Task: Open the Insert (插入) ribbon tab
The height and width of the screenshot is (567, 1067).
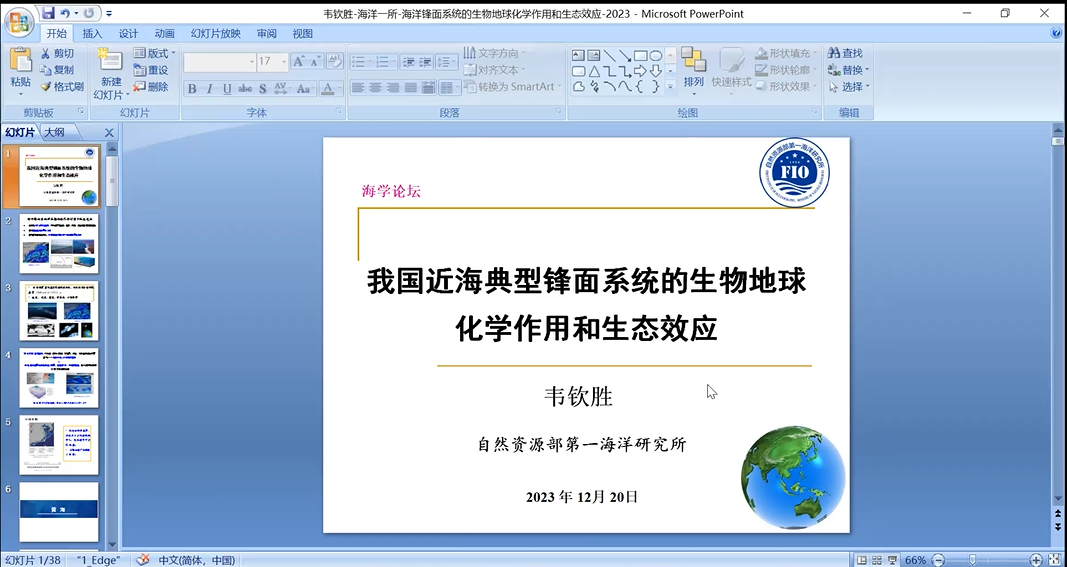Action: [x=92, y=33]
